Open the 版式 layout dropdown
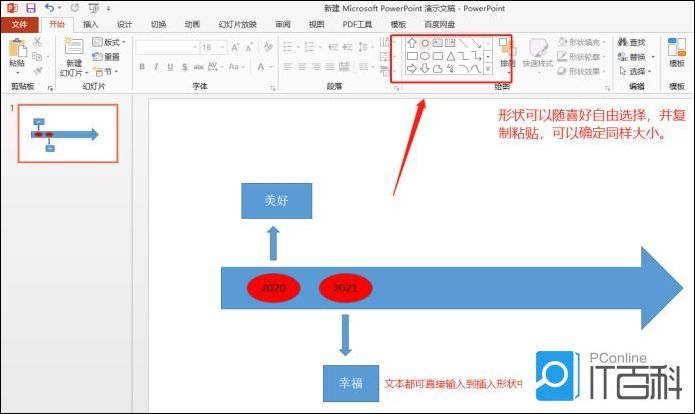695x414 pixels. (109, 42)
